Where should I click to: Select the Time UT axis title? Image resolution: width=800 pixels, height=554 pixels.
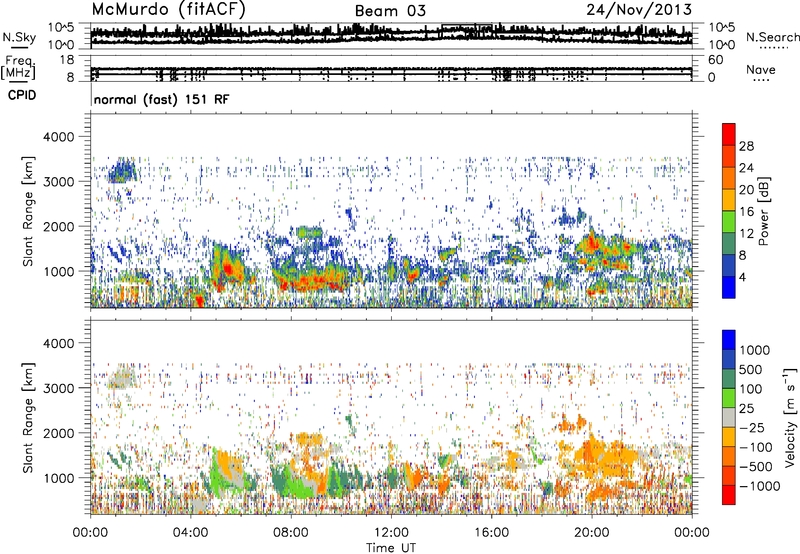(391, 548)
